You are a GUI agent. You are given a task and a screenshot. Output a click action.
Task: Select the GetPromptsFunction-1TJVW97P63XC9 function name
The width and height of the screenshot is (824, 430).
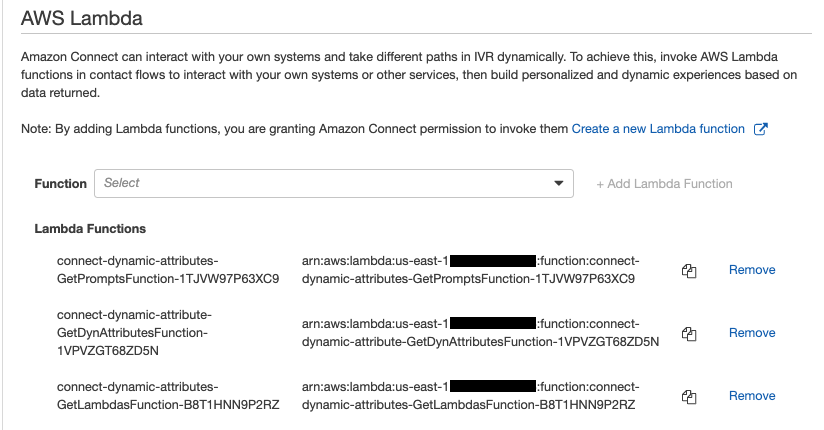168,270
